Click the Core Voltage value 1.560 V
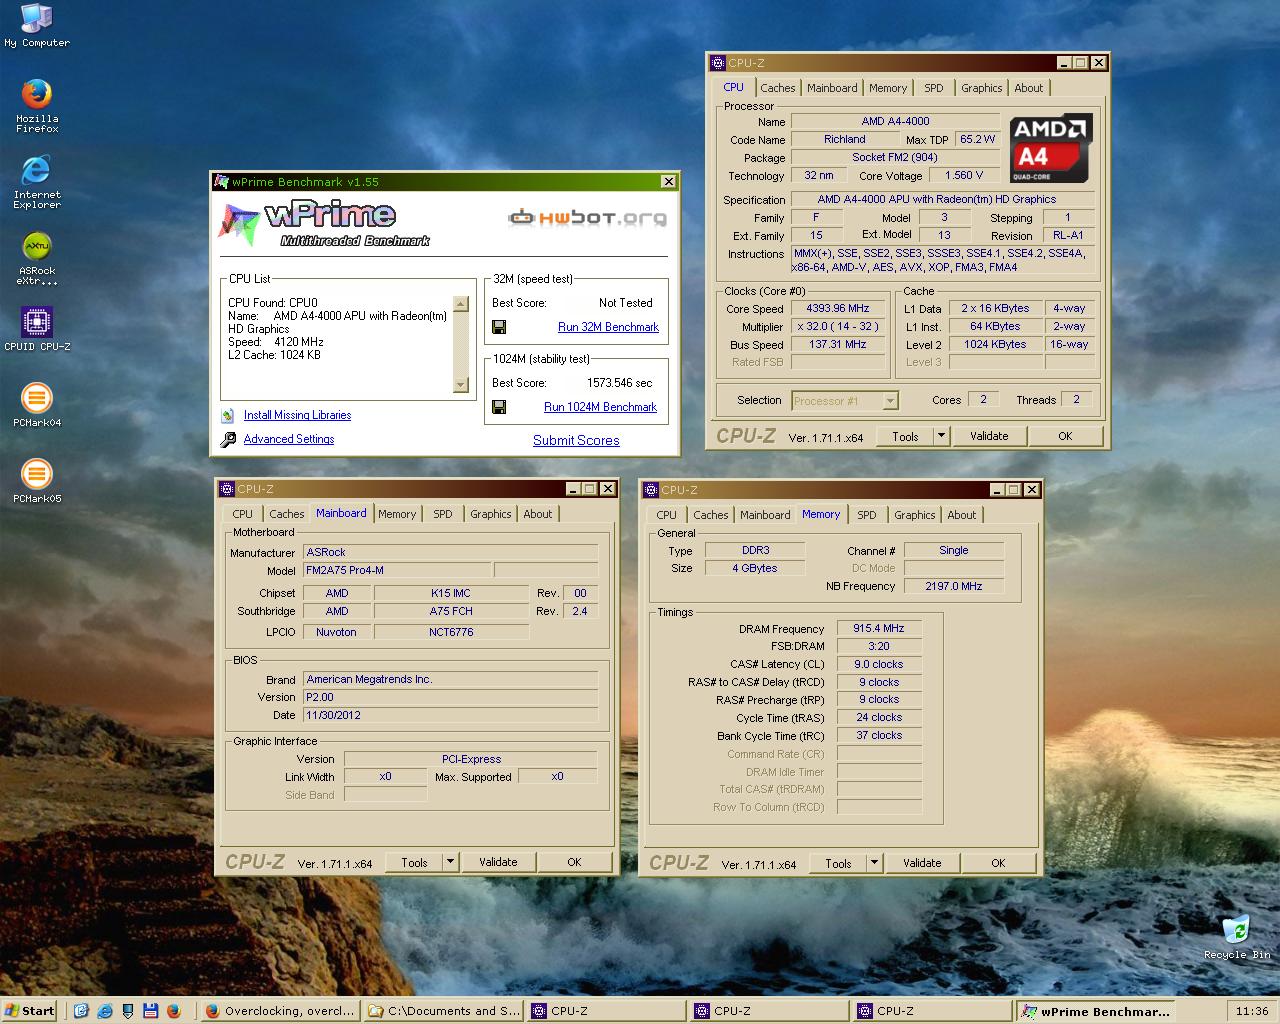1280x1024 pixels. 964,175
